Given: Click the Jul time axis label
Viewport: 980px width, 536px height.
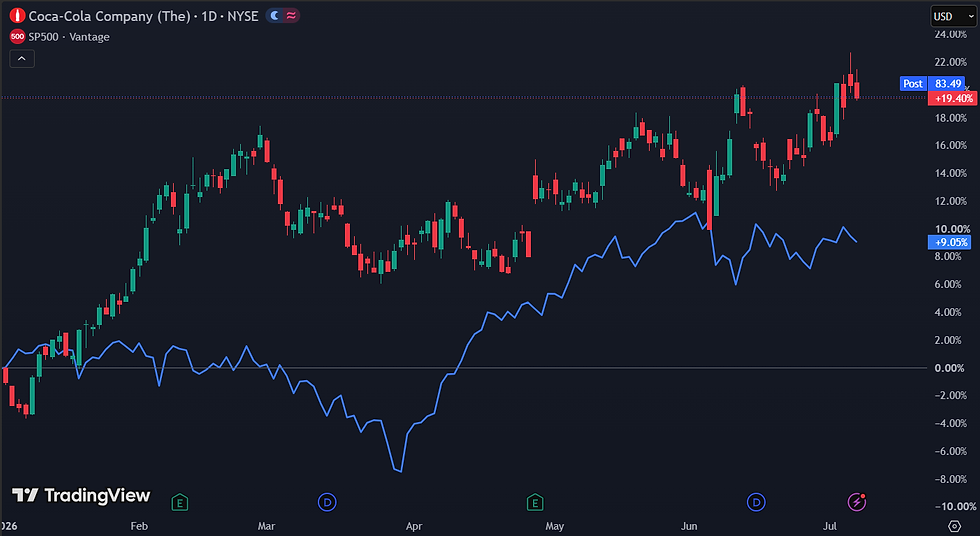Looking at the screenshot, I should [x=829, y=526].
